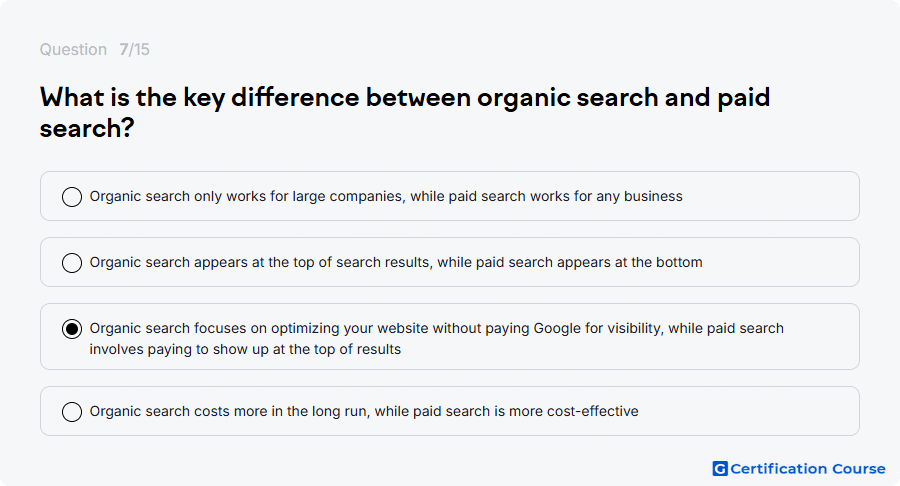Image resolution: width=900 pixels, height=486 pixels.
Task: Click the question heading about organic and paid search
Action: pos(405,112)
